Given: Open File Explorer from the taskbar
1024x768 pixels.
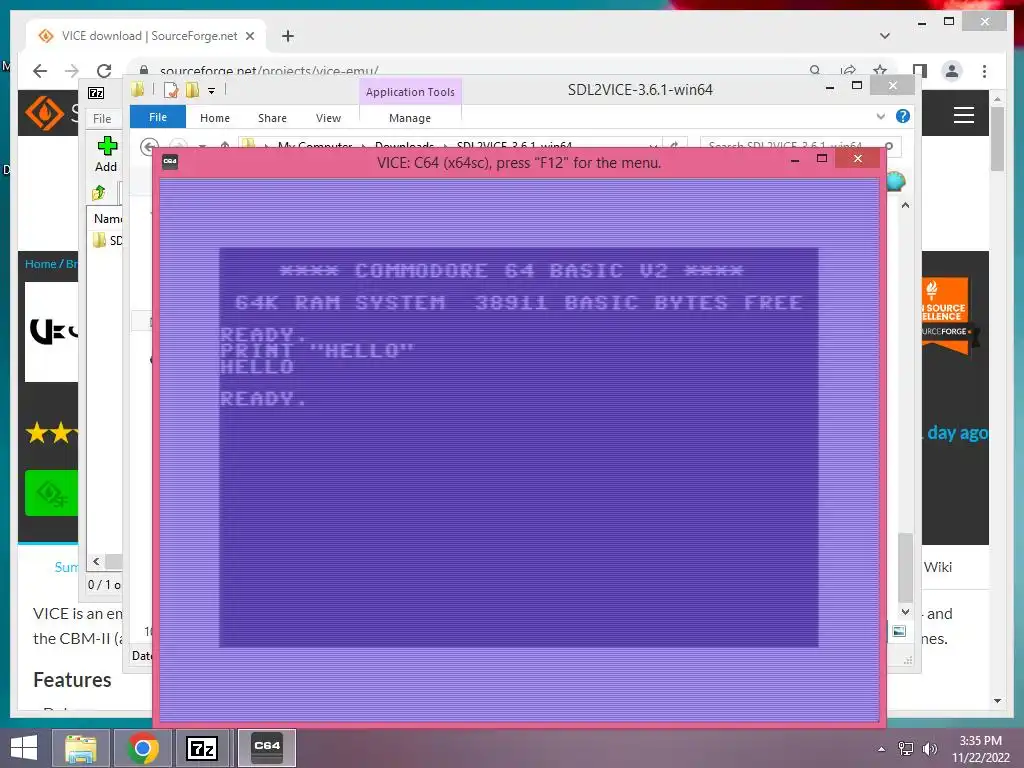Looking at the screenshot, I should (x=80, y=748).
